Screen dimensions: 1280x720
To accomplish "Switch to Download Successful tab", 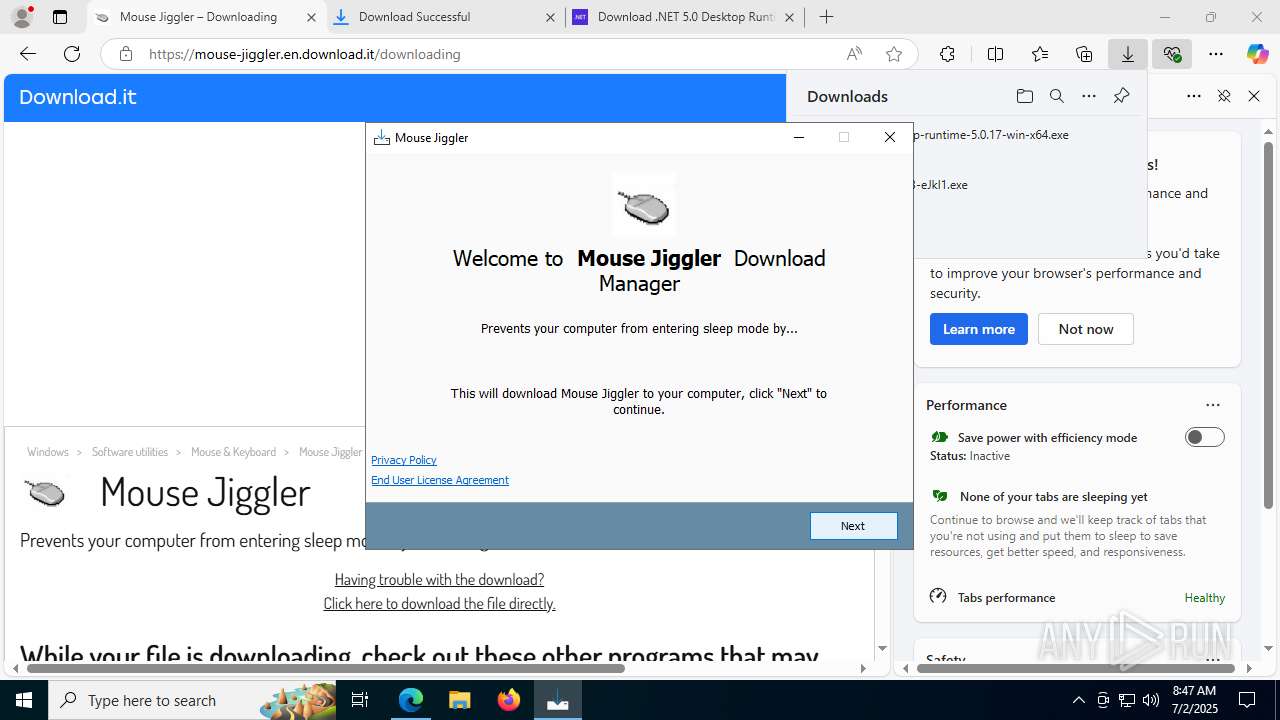I will pyautogui.click(x=446, y=17).
